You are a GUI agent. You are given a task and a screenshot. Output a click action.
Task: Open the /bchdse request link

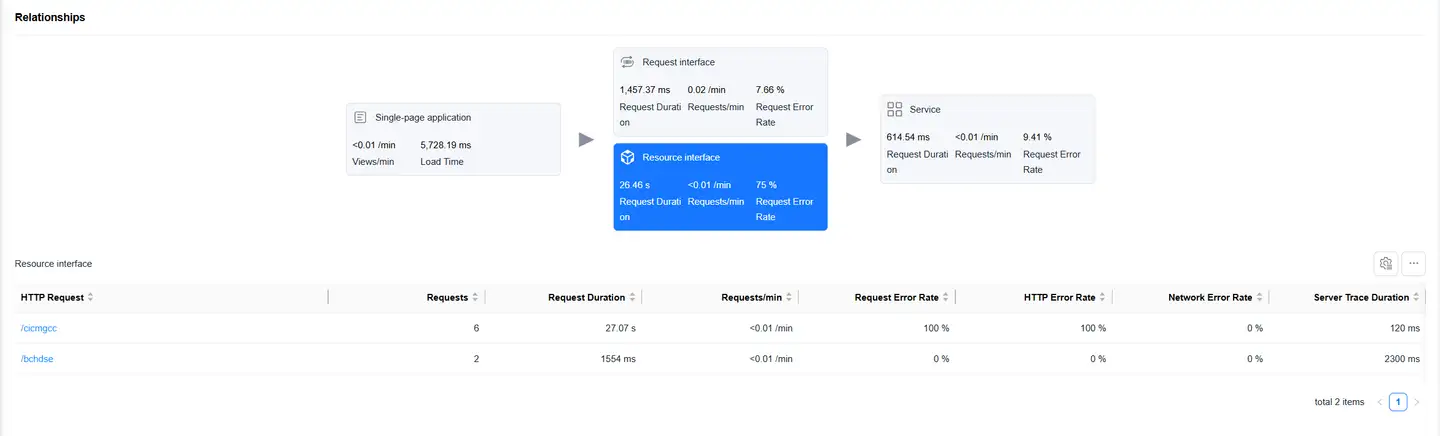(x=37, y=359)
